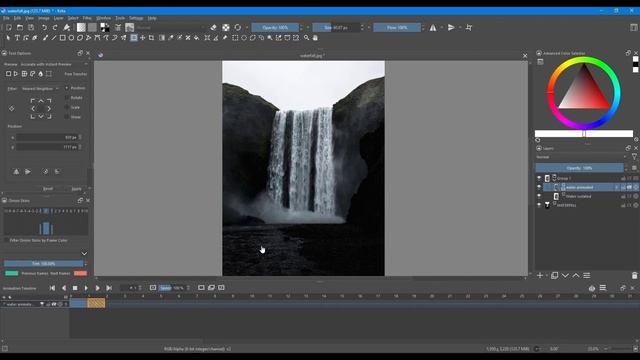Image resolution: width=640 pixels, height=360 pixels.
Task: Choose the Ellipse shape tool
Action: pos(71,38)
